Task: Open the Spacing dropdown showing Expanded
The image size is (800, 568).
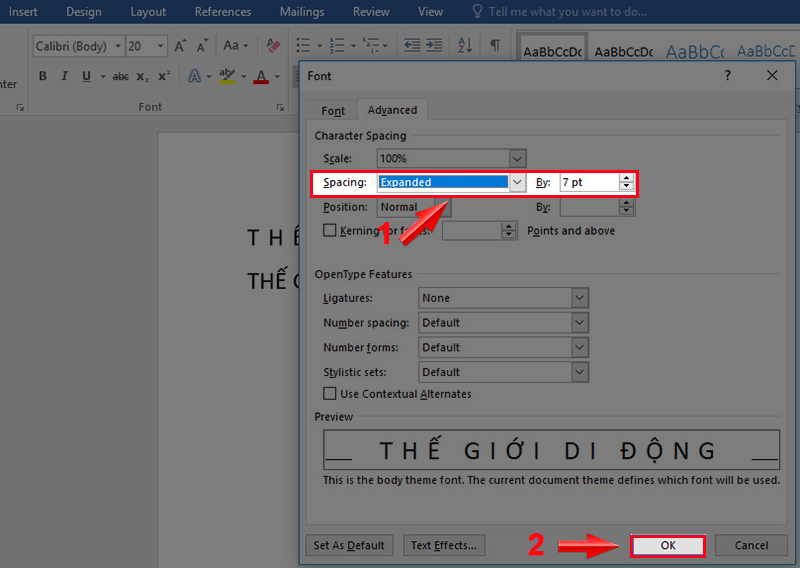Action: point(517,182)
